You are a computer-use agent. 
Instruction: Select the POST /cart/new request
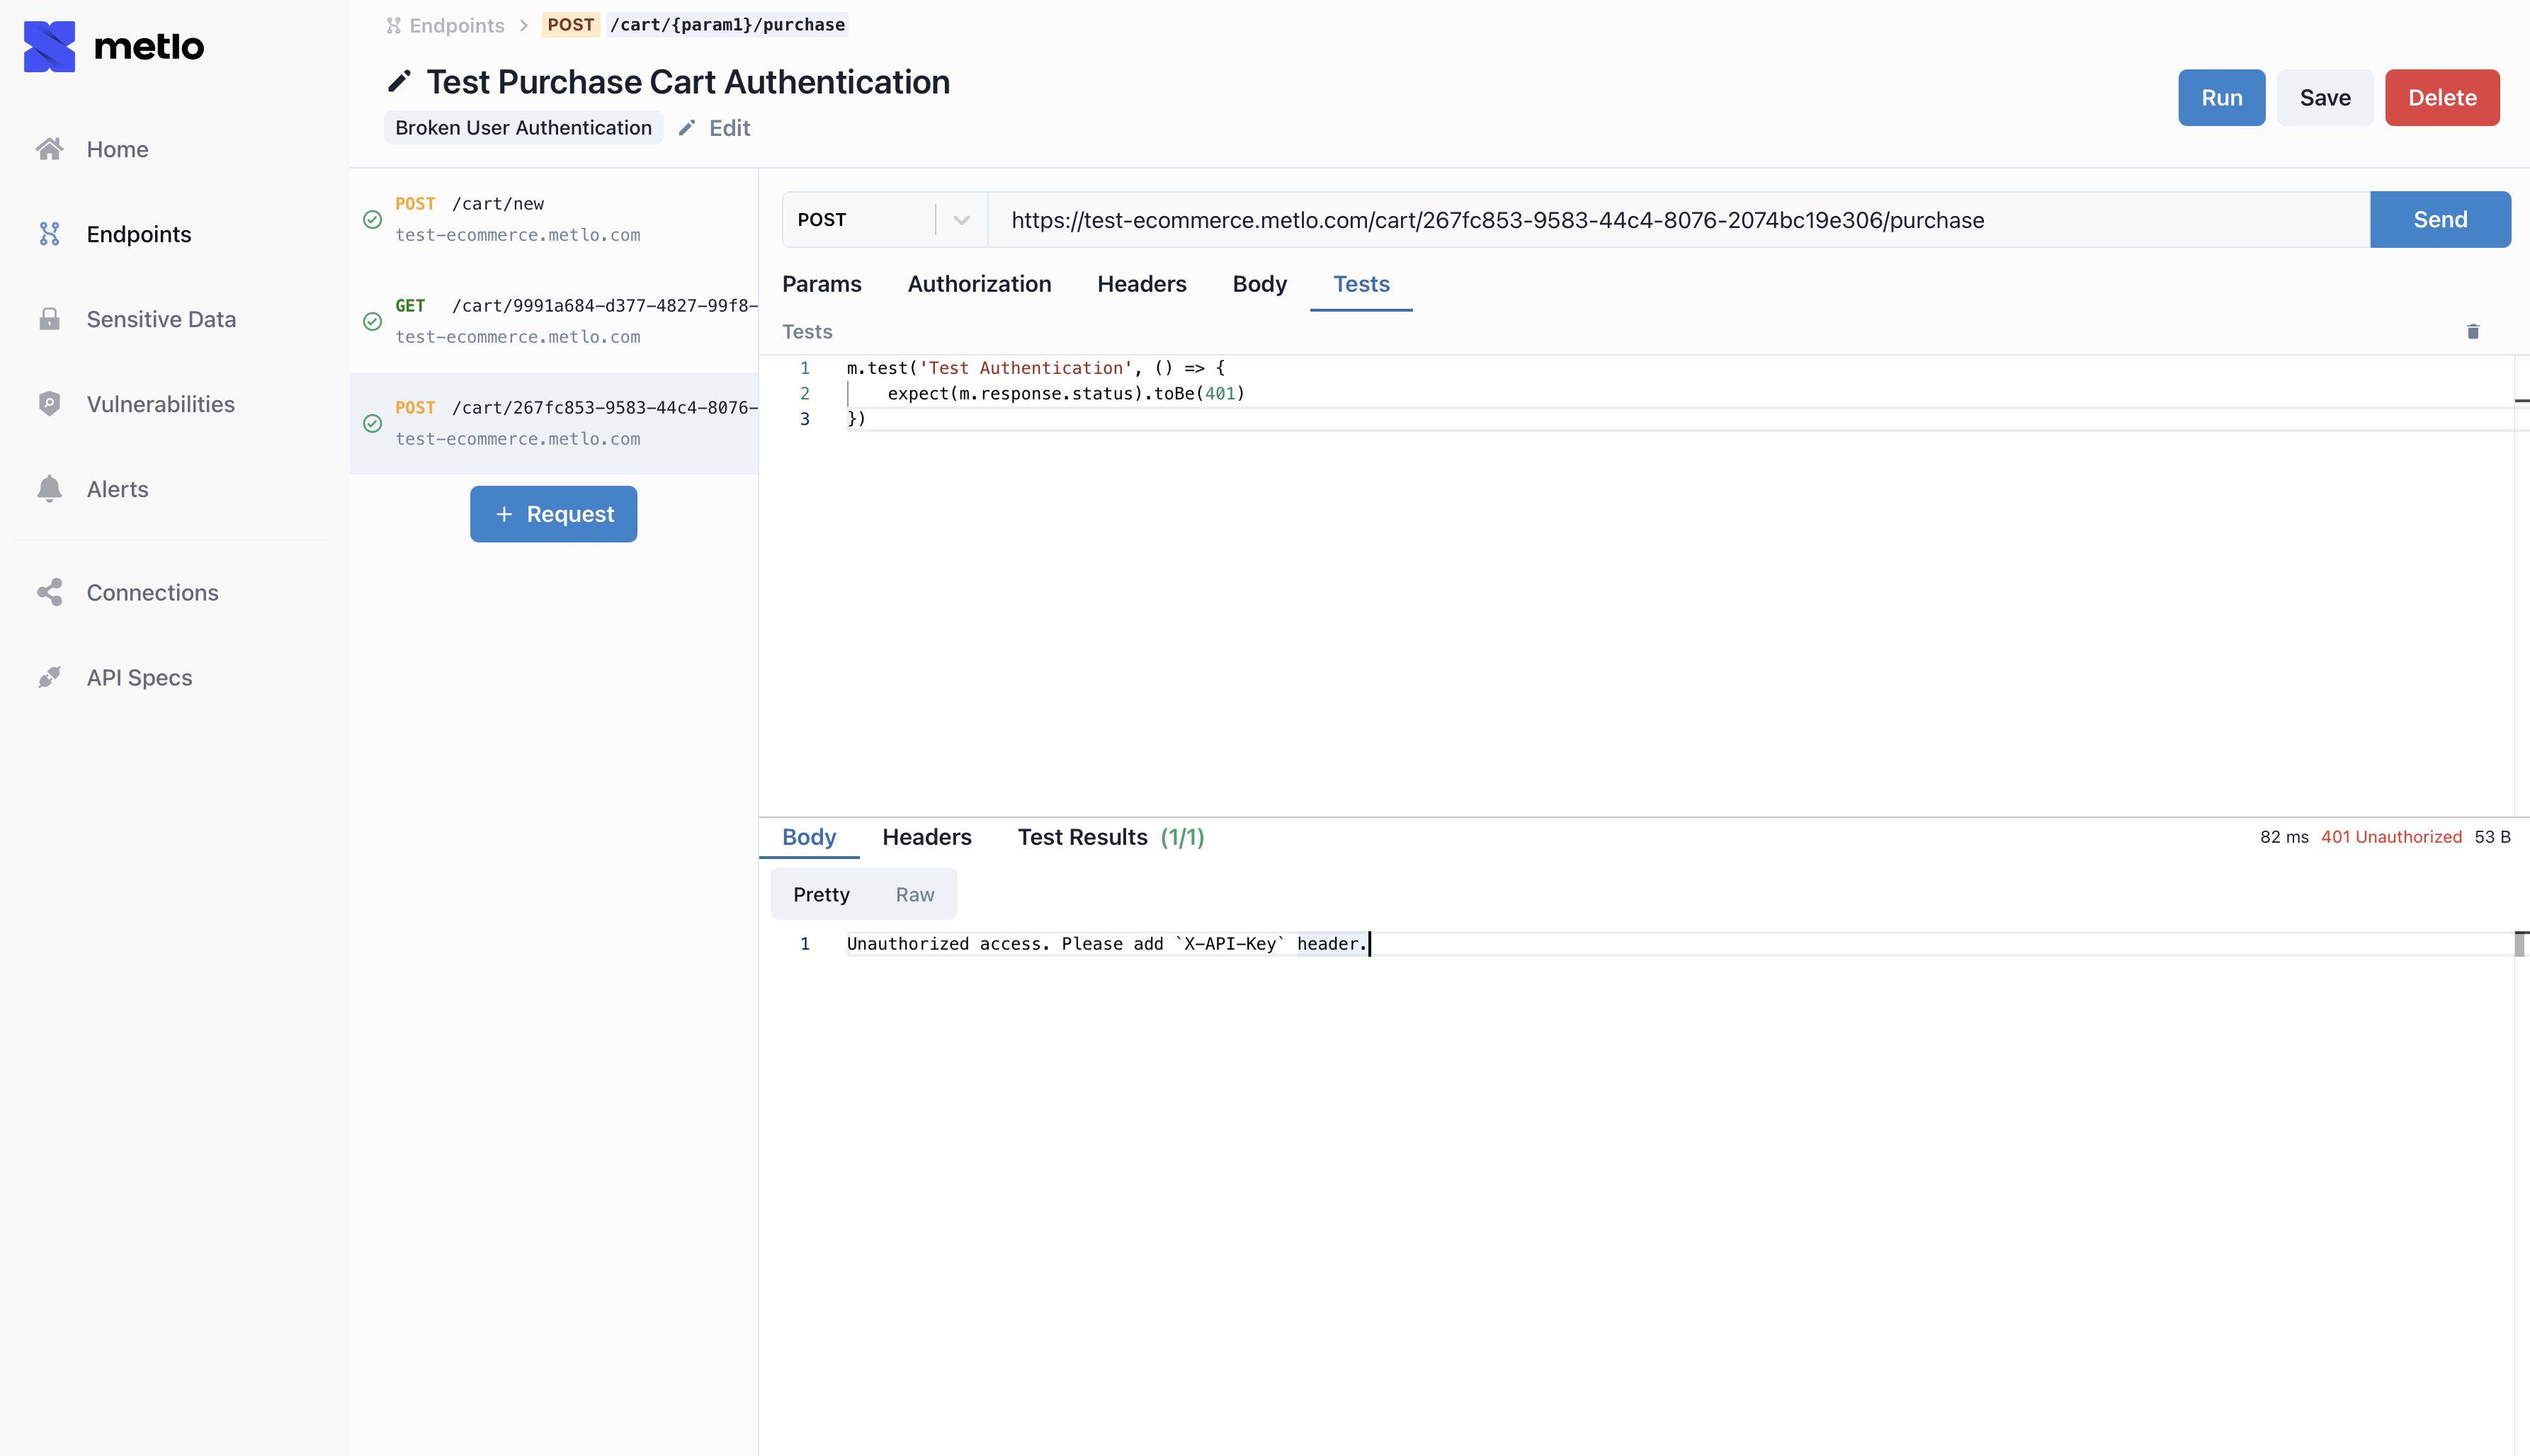(x=553, y=219)
